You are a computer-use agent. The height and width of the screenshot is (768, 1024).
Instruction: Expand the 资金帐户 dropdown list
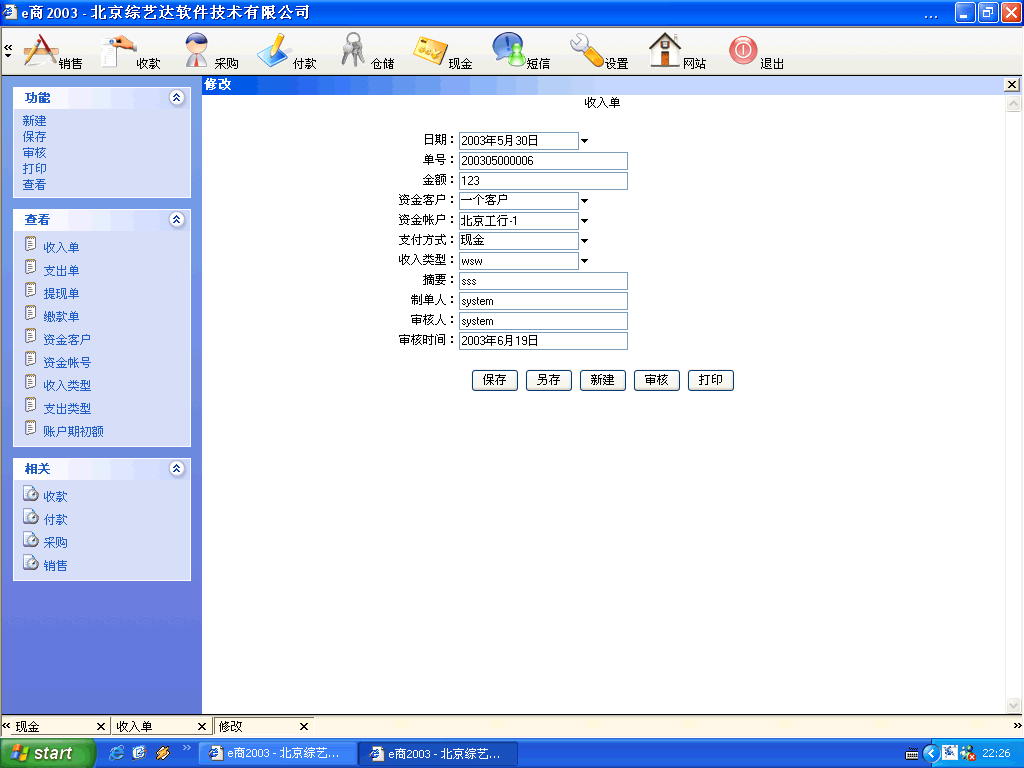point(585,221)
